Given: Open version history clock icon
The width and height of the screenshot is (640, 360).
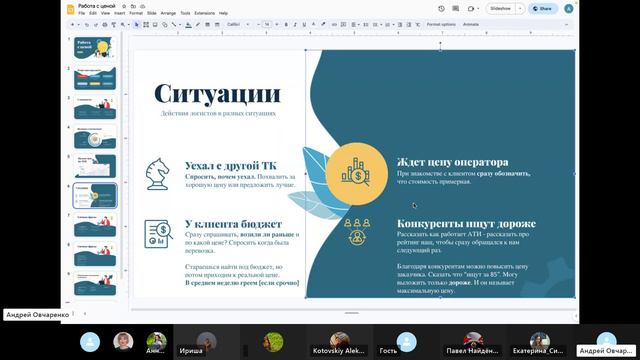Looking at the screenshot, I should [x=441, y=9].
